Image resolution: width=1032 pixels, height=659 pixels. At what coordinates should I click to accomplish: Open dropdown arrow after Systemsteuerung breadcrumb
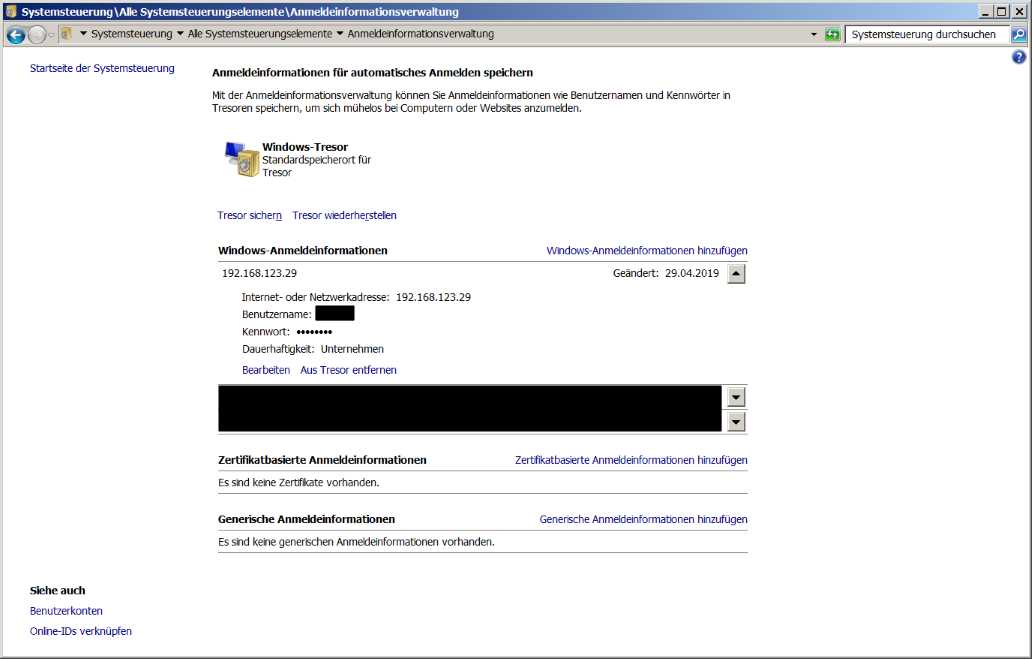click(x=180, y=34)
